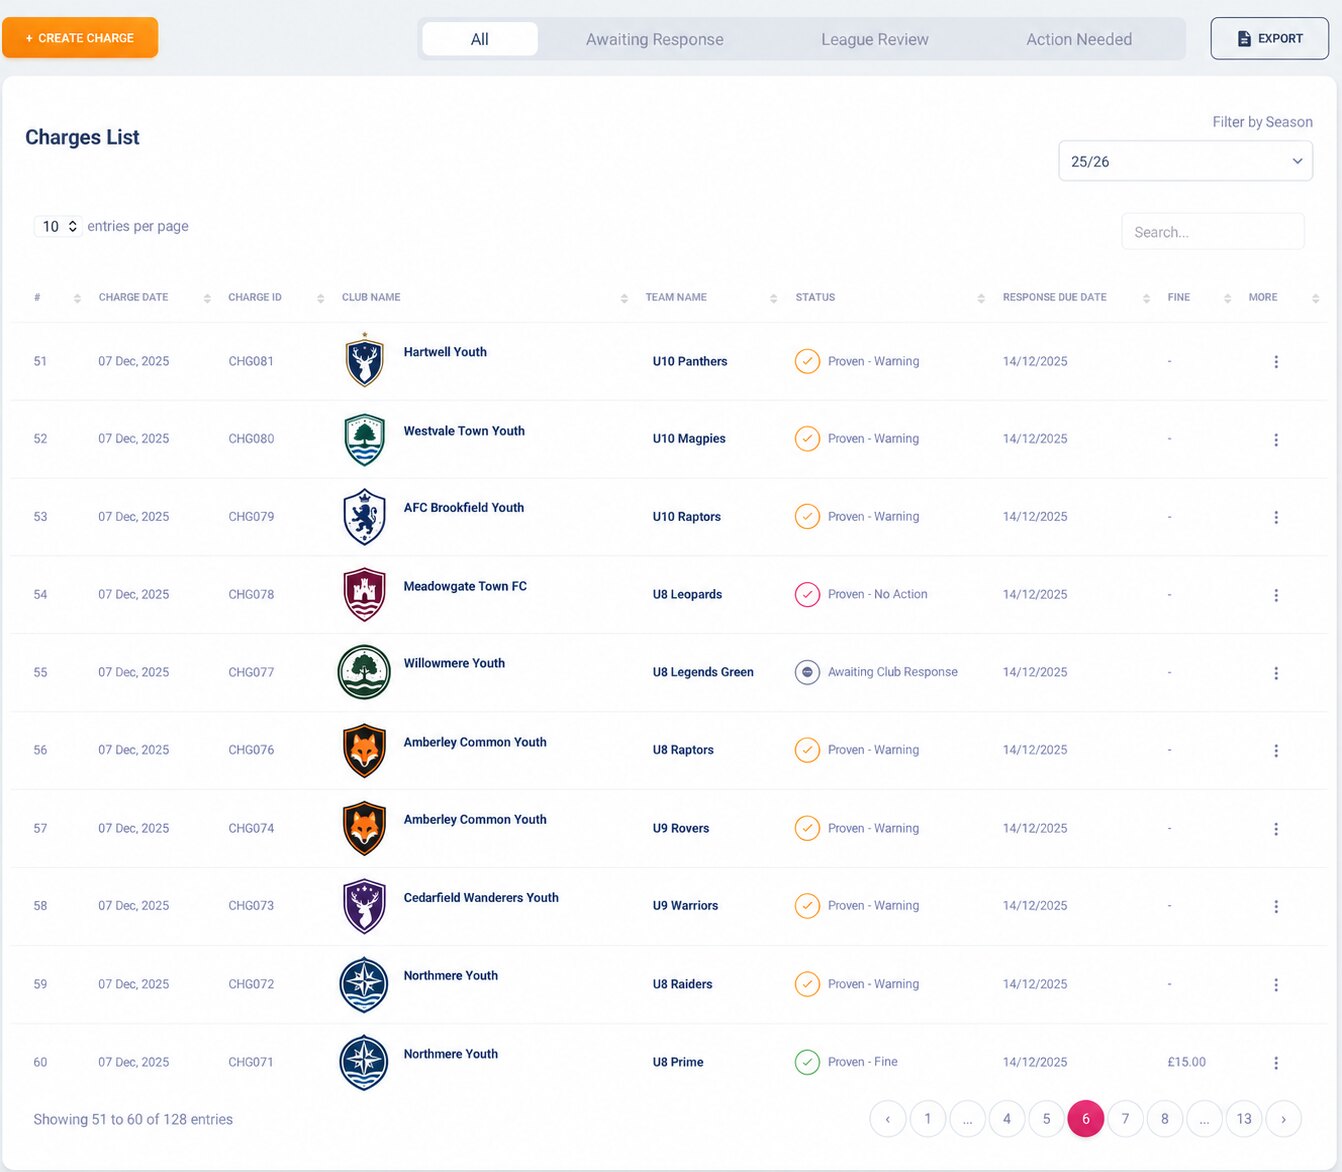This screenshot has width=1342, height=1172.
Task: Switch to the Awaiting Response tab
Action: coord(655,39)
